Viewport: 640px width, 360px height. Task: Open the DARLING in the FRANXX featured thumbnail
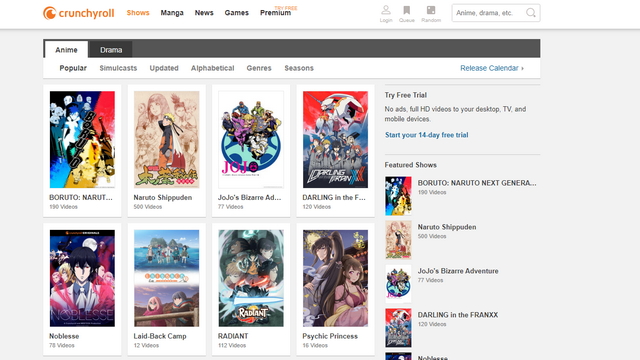point(398,328)
